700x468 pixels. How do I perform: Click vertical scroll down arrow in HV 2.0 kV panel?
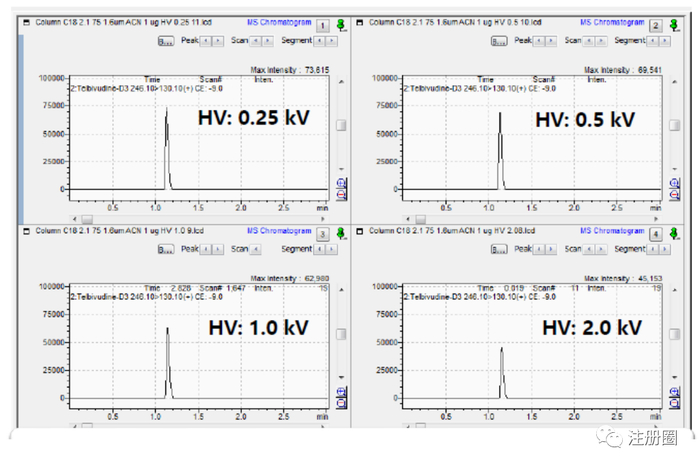point(675,377)
